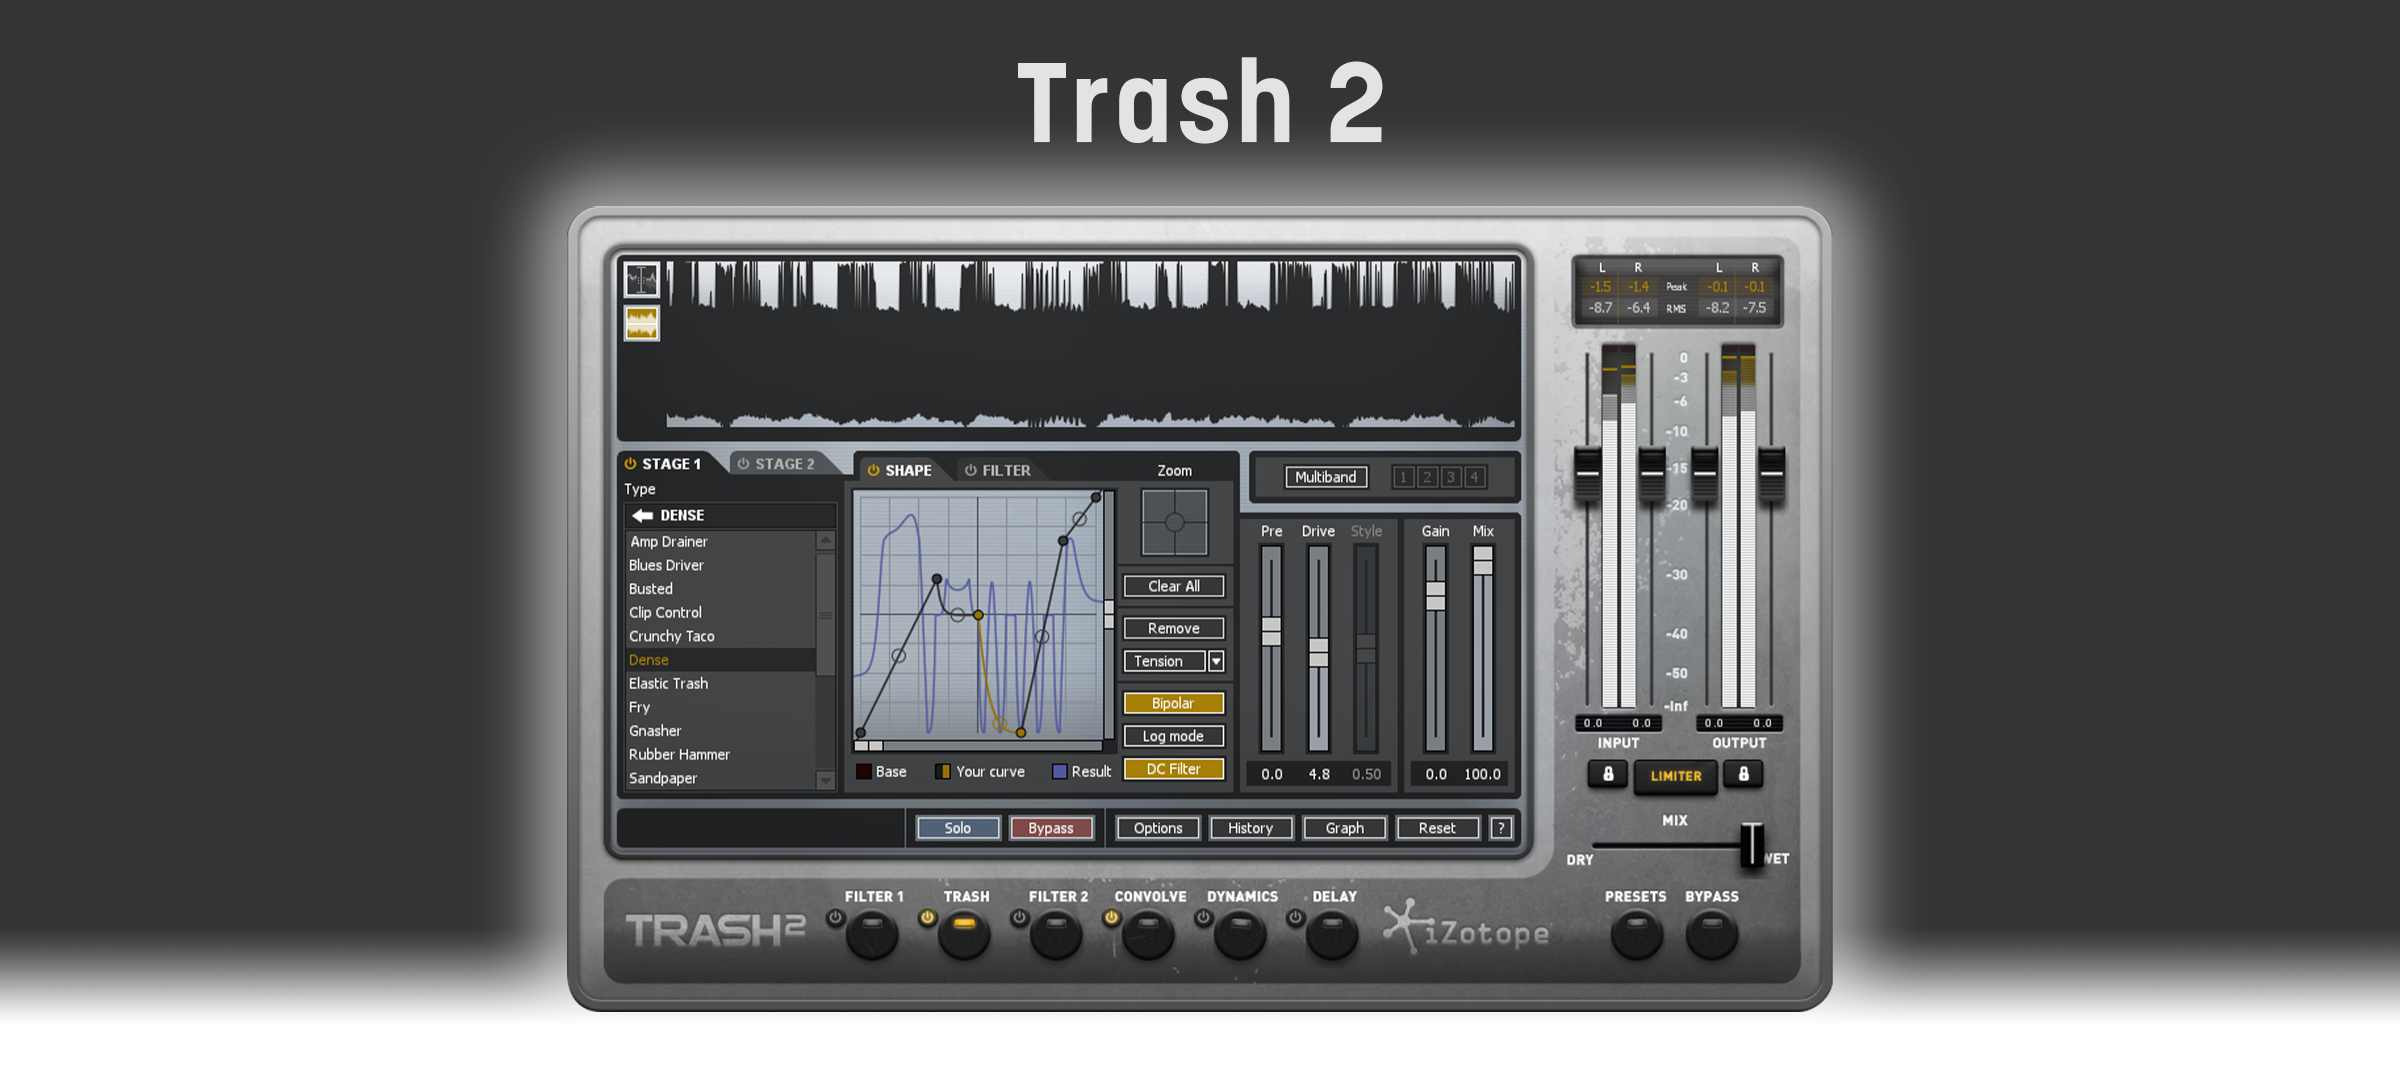The height and width of the screenshot is (1080, 2400).
Task: Open the Convolve module knob button
Action: coord(1148,935)
